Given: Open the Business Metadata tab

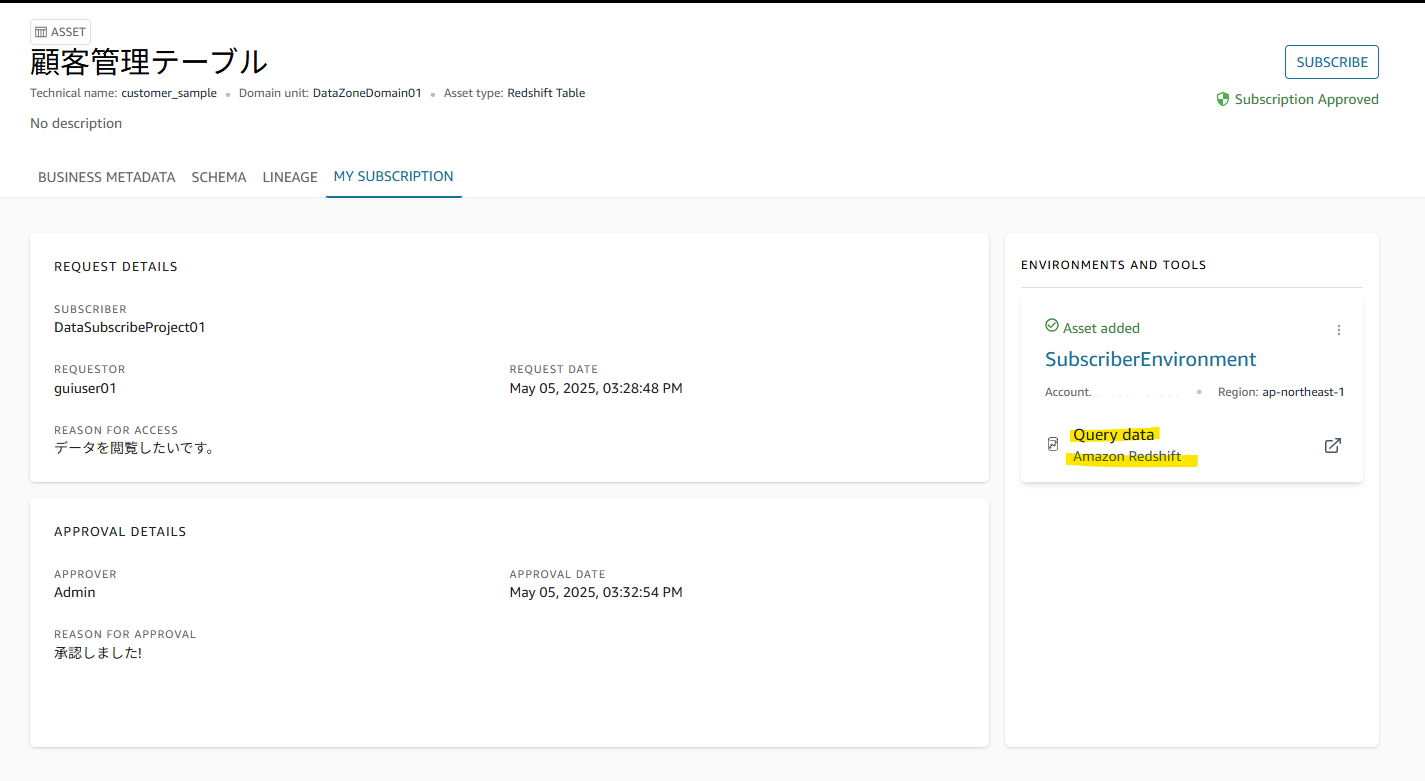Looking at the screenshot, I should pyautogui.click(x=107, y=177).
